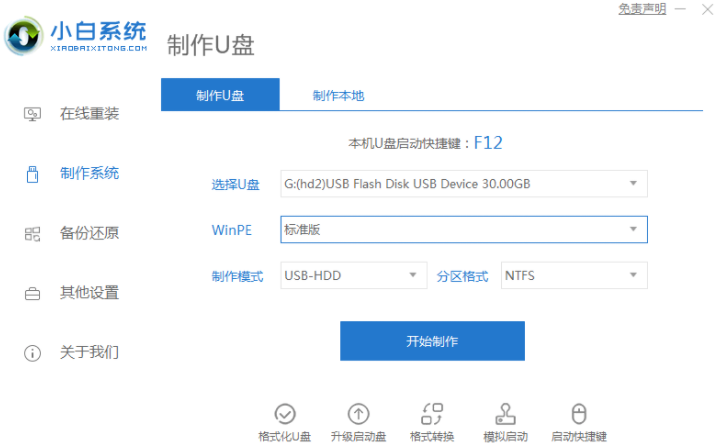Open the 选择U盘 drive dropdown
The width and height of the screenshot is (717, 443).
coord(464,184)
